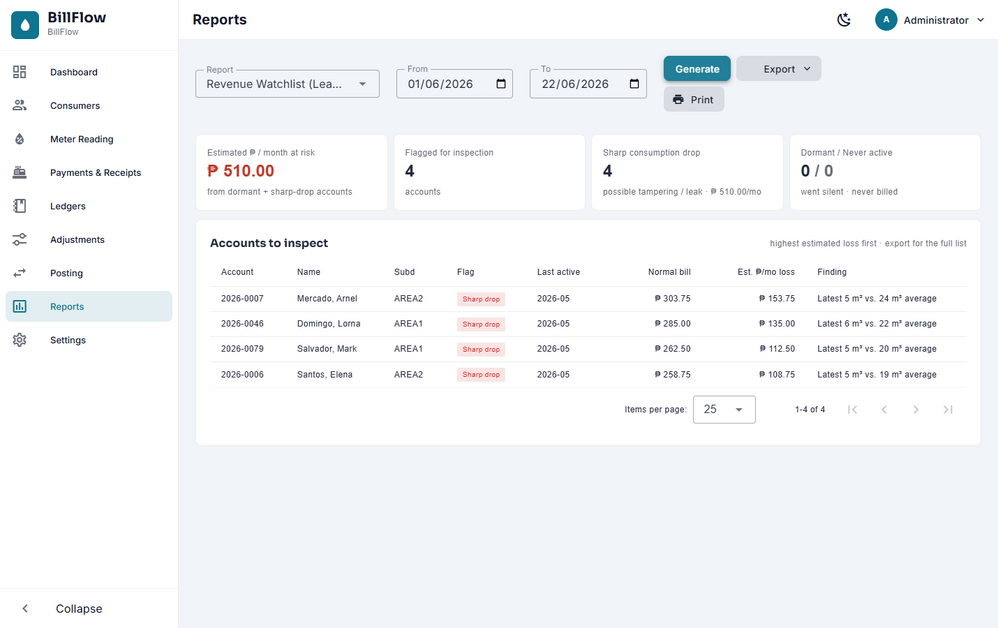Image resolution: width=1005 pixels, height=628 pixels.
Task: Collapse the sidebar navigation
Action: [x=63, y=609]
